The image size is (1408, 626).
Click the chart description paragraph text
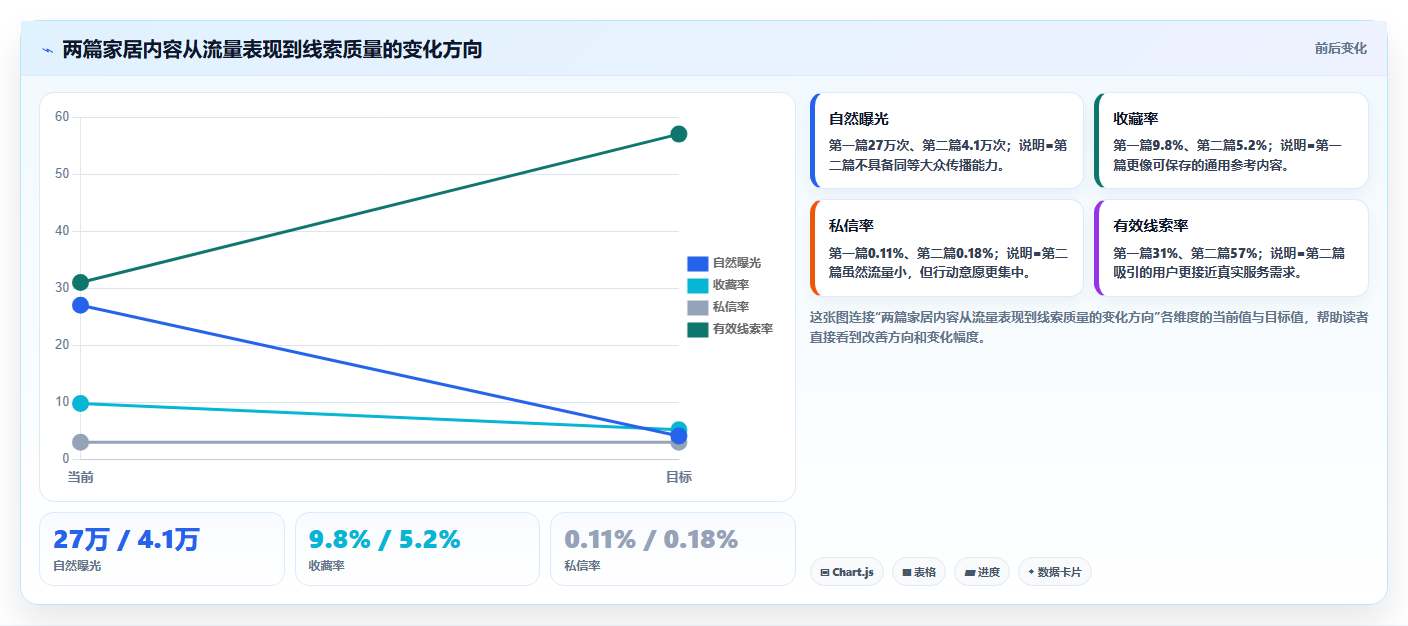click(1089, 327)
